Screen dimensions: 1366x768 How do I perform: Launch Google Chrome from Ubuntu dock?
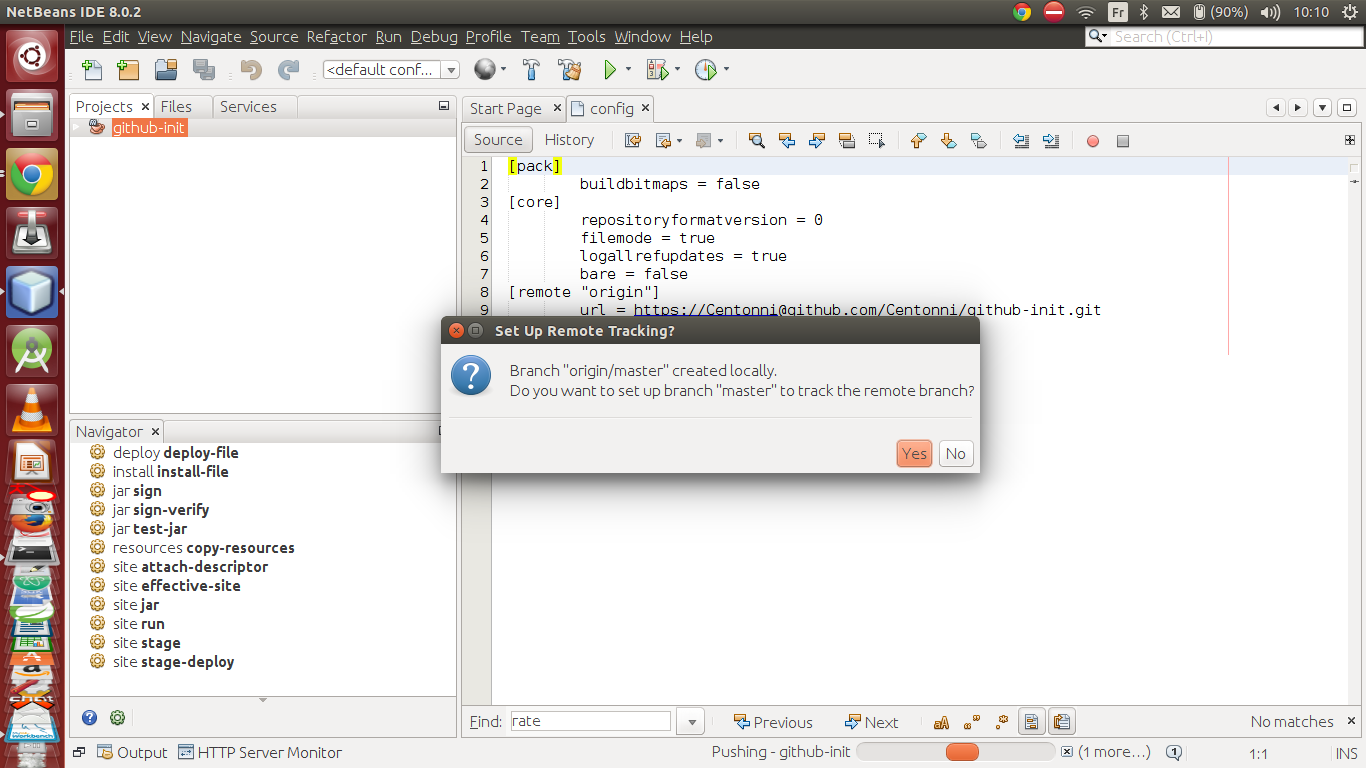click(x=32, y=174)
